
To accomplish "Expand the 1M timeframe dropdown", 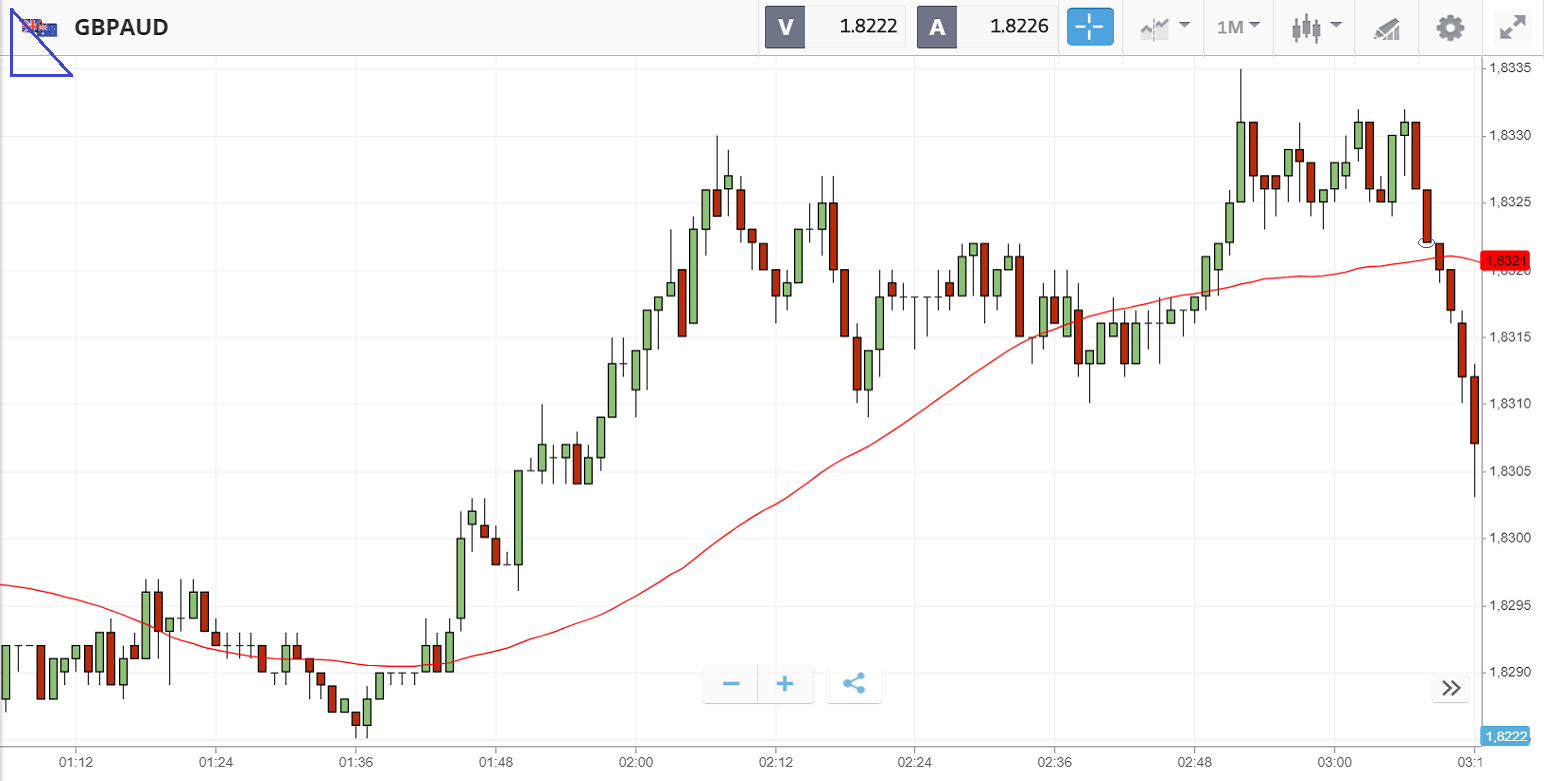I will [x=1238, y=27].
